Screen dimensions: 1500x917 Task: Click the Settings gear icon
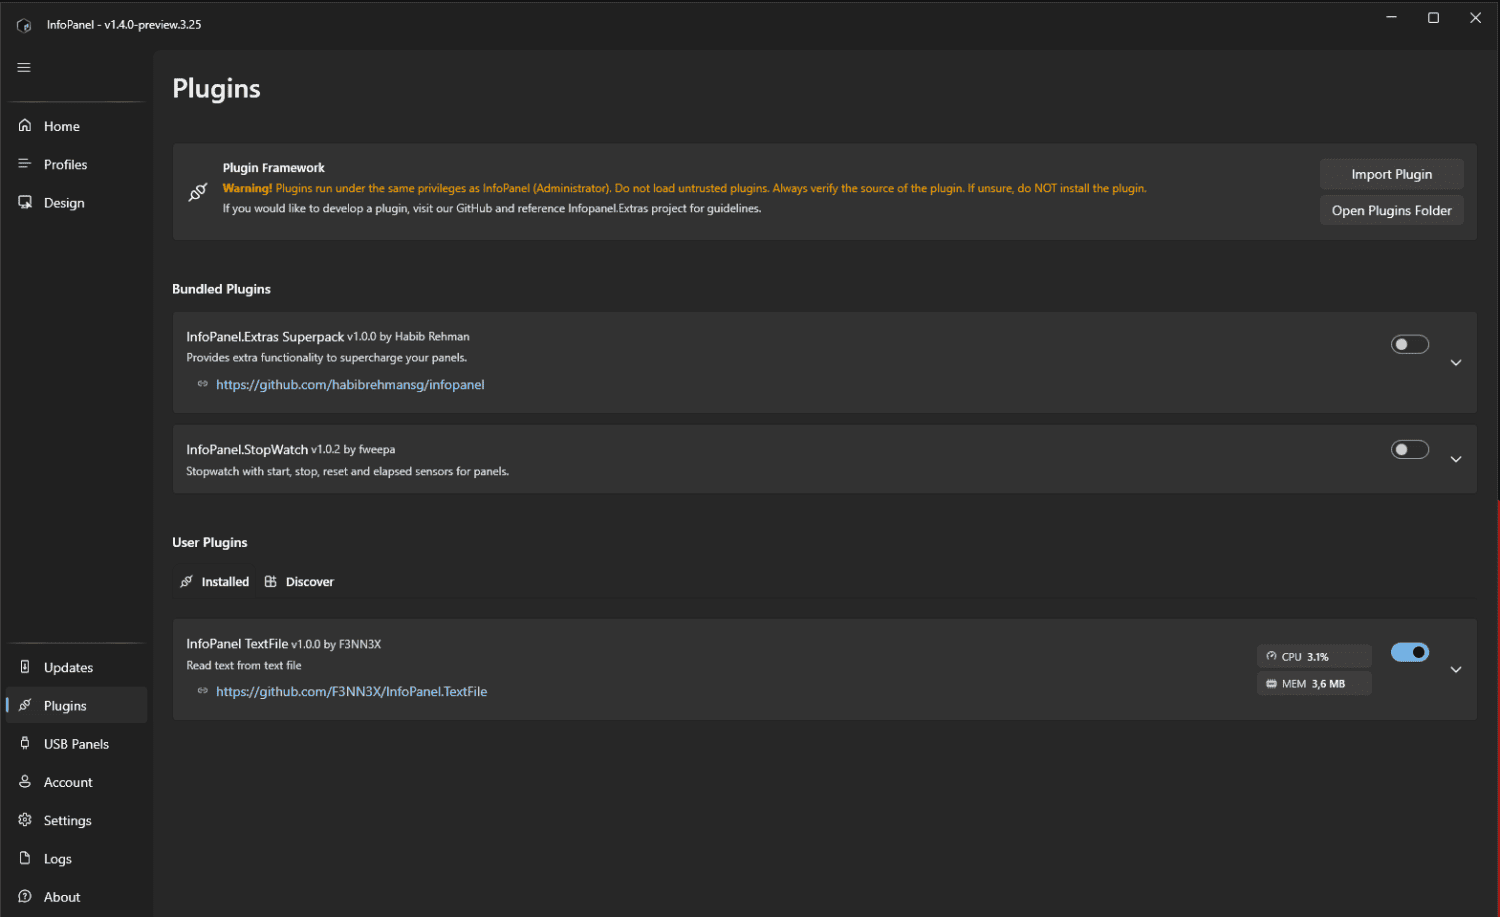[25, 819]
